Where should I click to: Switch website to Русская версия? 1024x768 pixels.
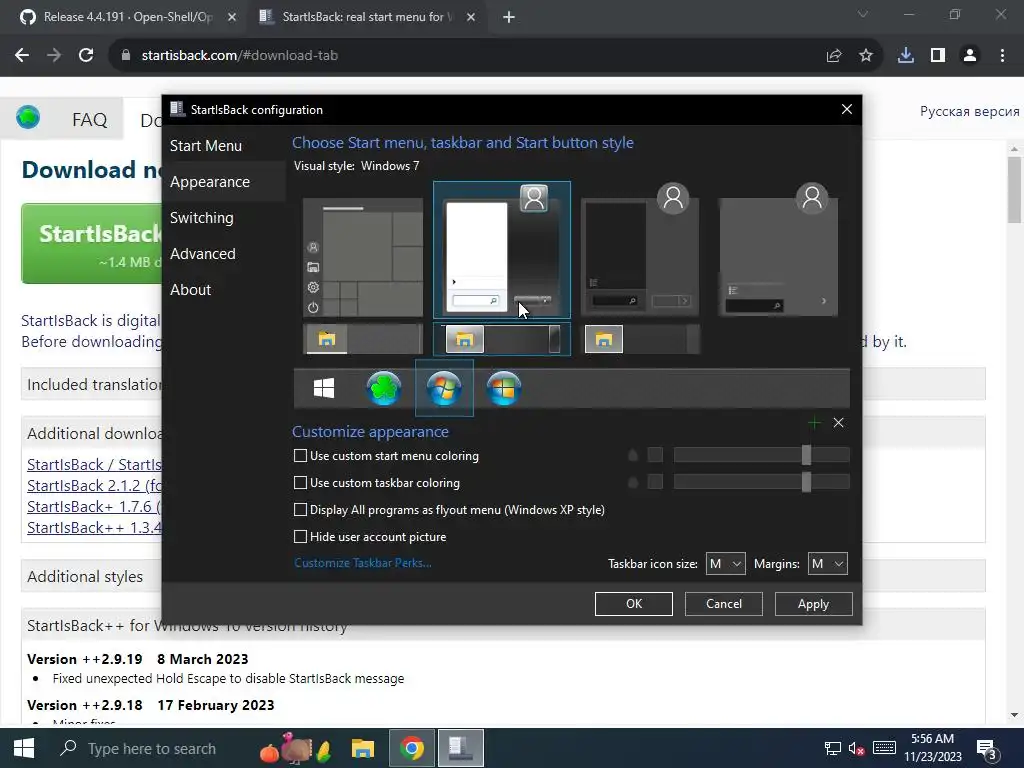(x=969, y=111)
